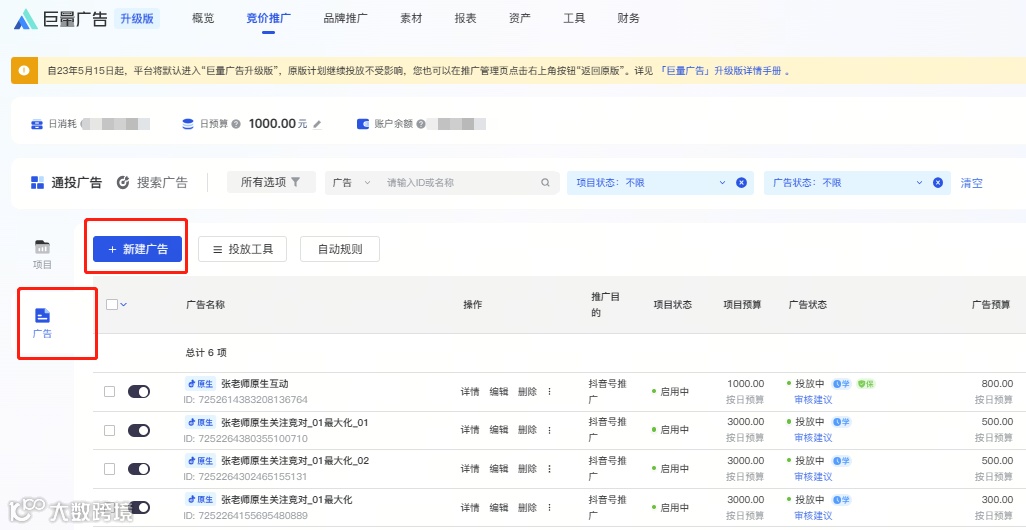This screenshot has width=1026, height=530.
Task: Open 广告 section in left sidebar
Action: click(x=43, y=323)
